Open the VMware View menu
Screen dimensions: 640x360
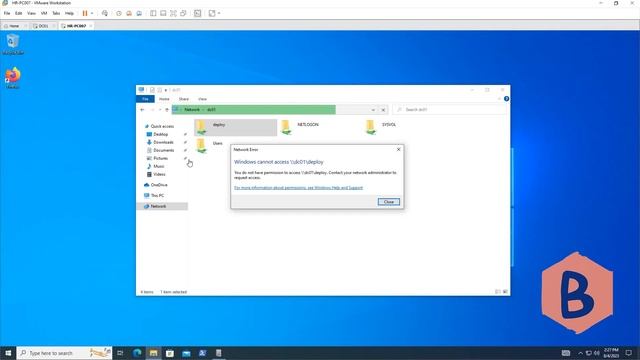[x=31, y=13]
